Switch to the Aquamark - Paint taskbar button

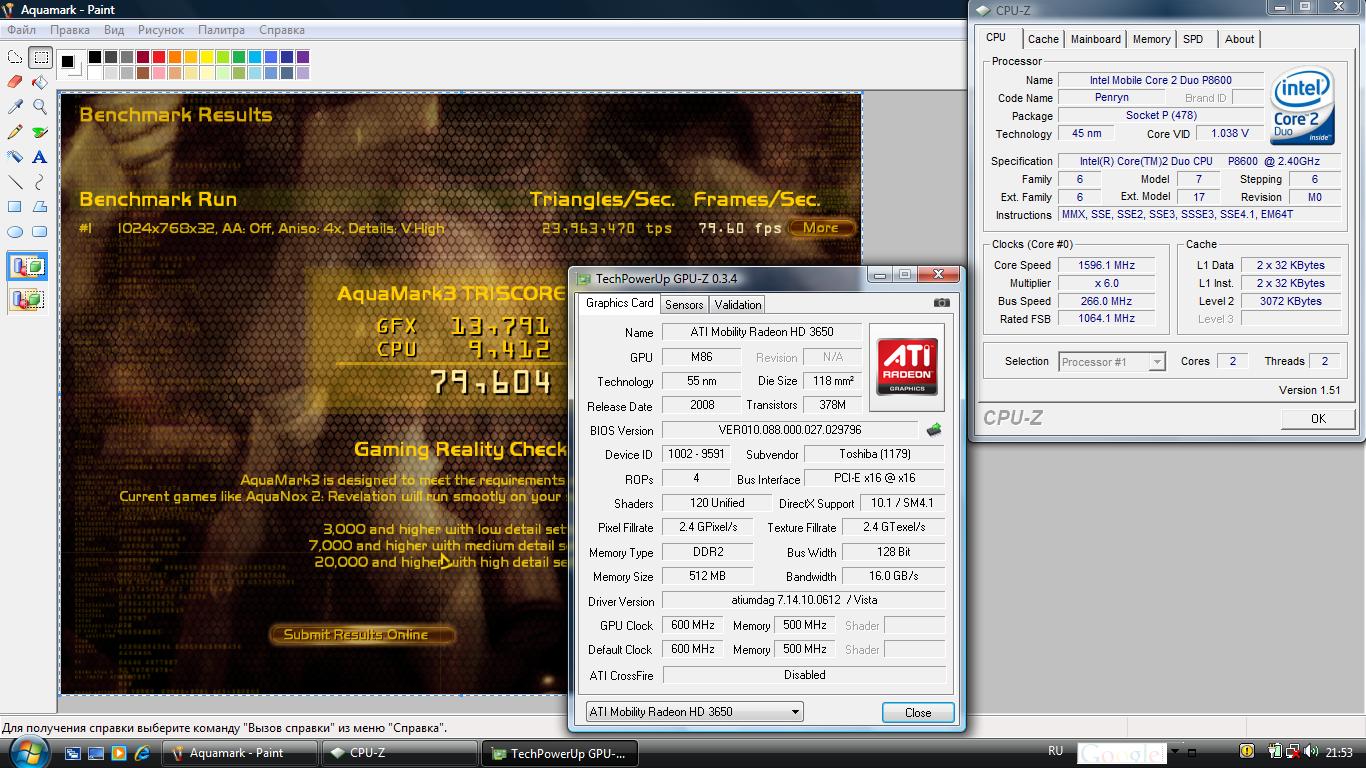point(240,753)
